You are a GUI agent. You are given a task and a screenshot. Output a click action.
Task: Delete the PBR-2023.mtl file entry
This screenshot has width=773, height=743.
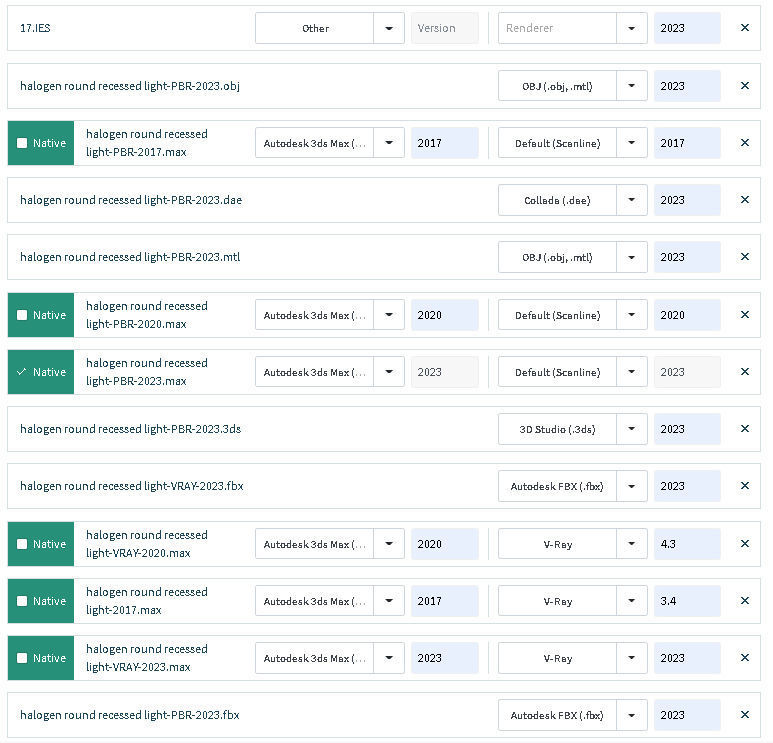click(x=744, y=257)
